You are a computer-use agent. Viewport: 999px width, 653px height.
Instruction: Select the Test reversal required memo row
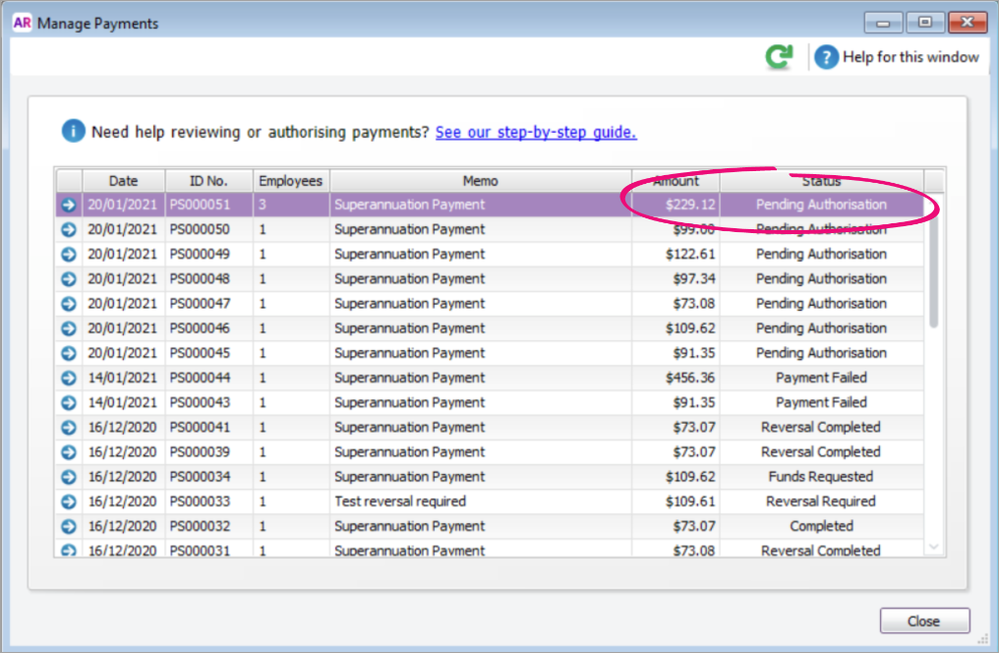click(x=400, y=502)
